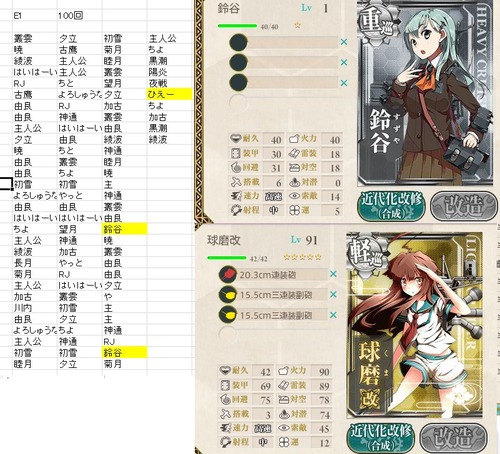Viewport: 500px width, 454px height.
Task: Select the first yellow highlighted 鈴谷 cell
Action: point(125,229)
